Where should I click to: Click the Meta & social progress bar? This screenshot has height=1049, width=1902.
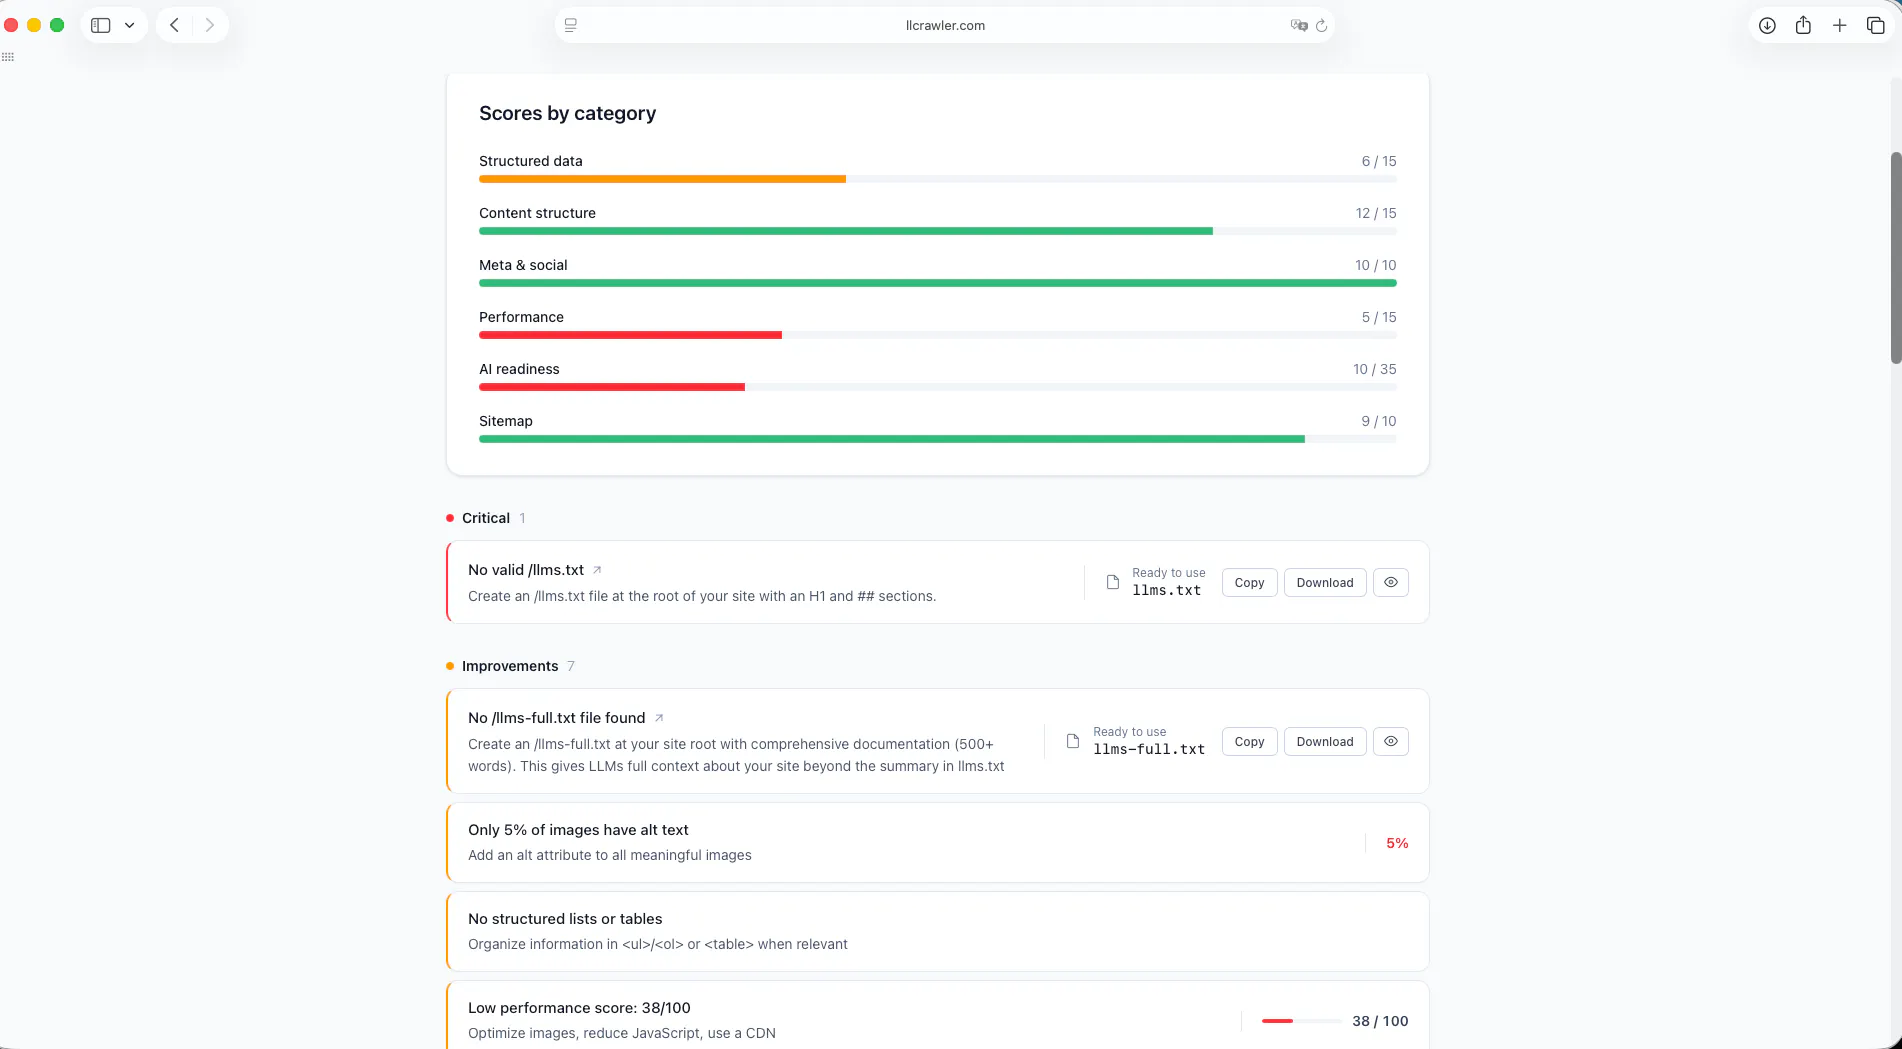pos(938,283)
